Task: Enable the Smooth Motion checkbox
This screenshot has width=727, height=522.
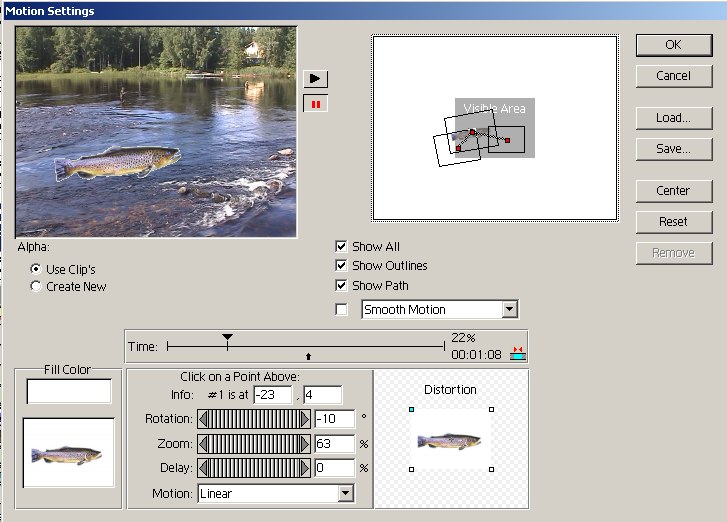Action: point(341,309)
